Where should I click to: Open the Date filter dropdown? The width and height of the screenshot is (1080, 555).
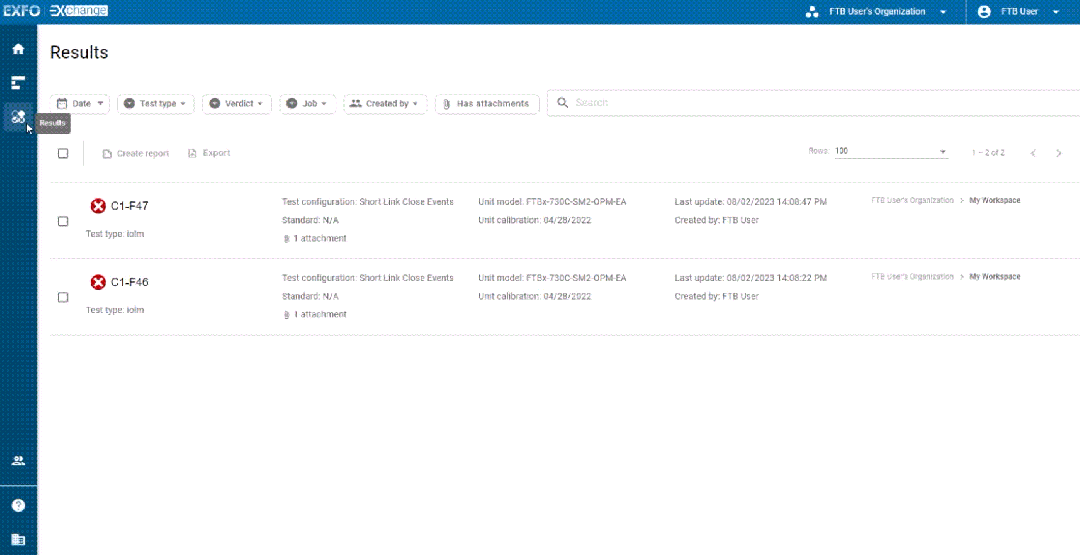(x=80, y=103)
